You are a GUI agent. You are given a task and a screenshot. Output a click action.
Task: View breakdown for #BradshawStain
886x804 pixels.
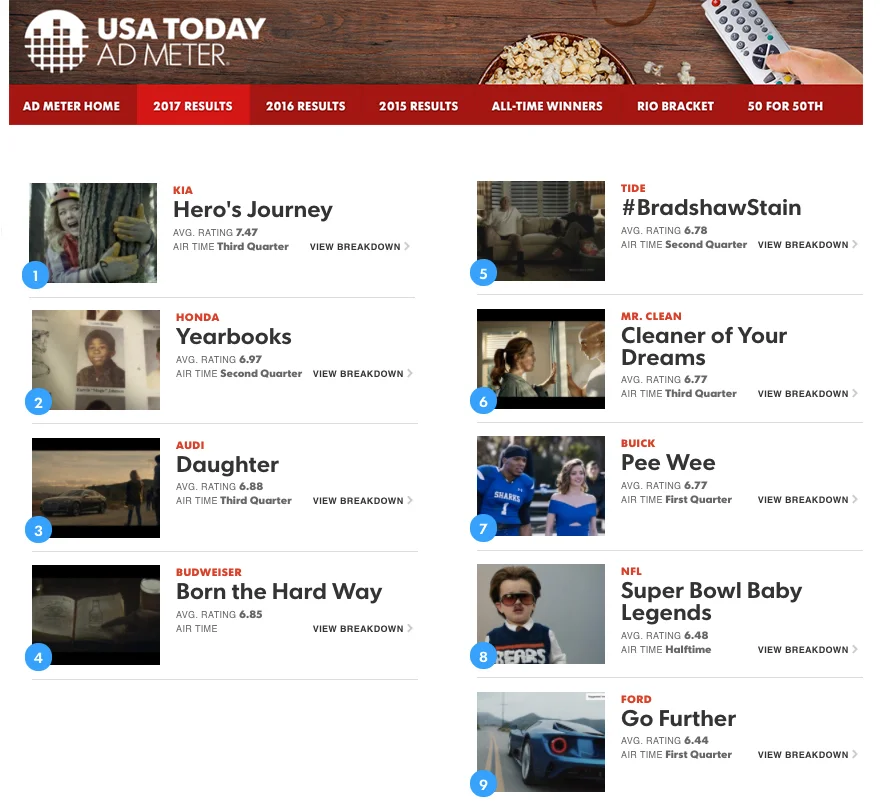coord(808,244)
